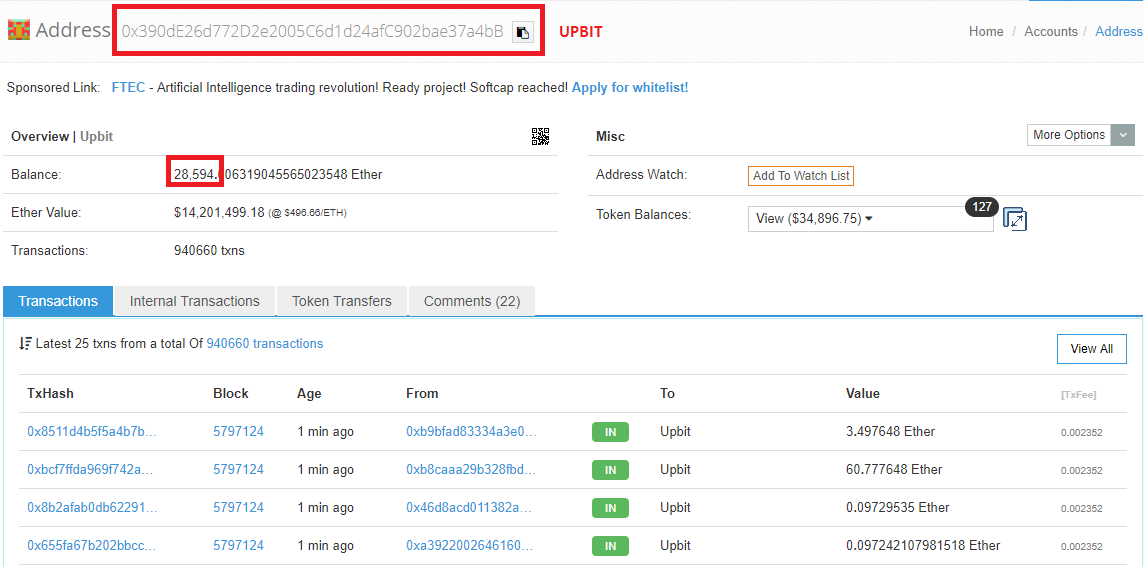Click the 60.777648 Ether value
The image size is (1144, 567).
click(x=894, y=469)
